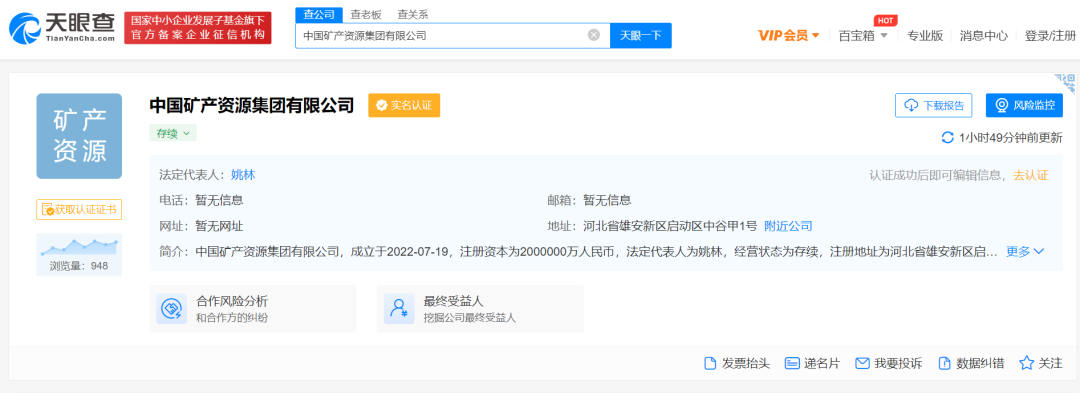The height and width of the screenshot is (393, 1080).
Task: Open 消息中心 in the header
Action: point(984,36)
